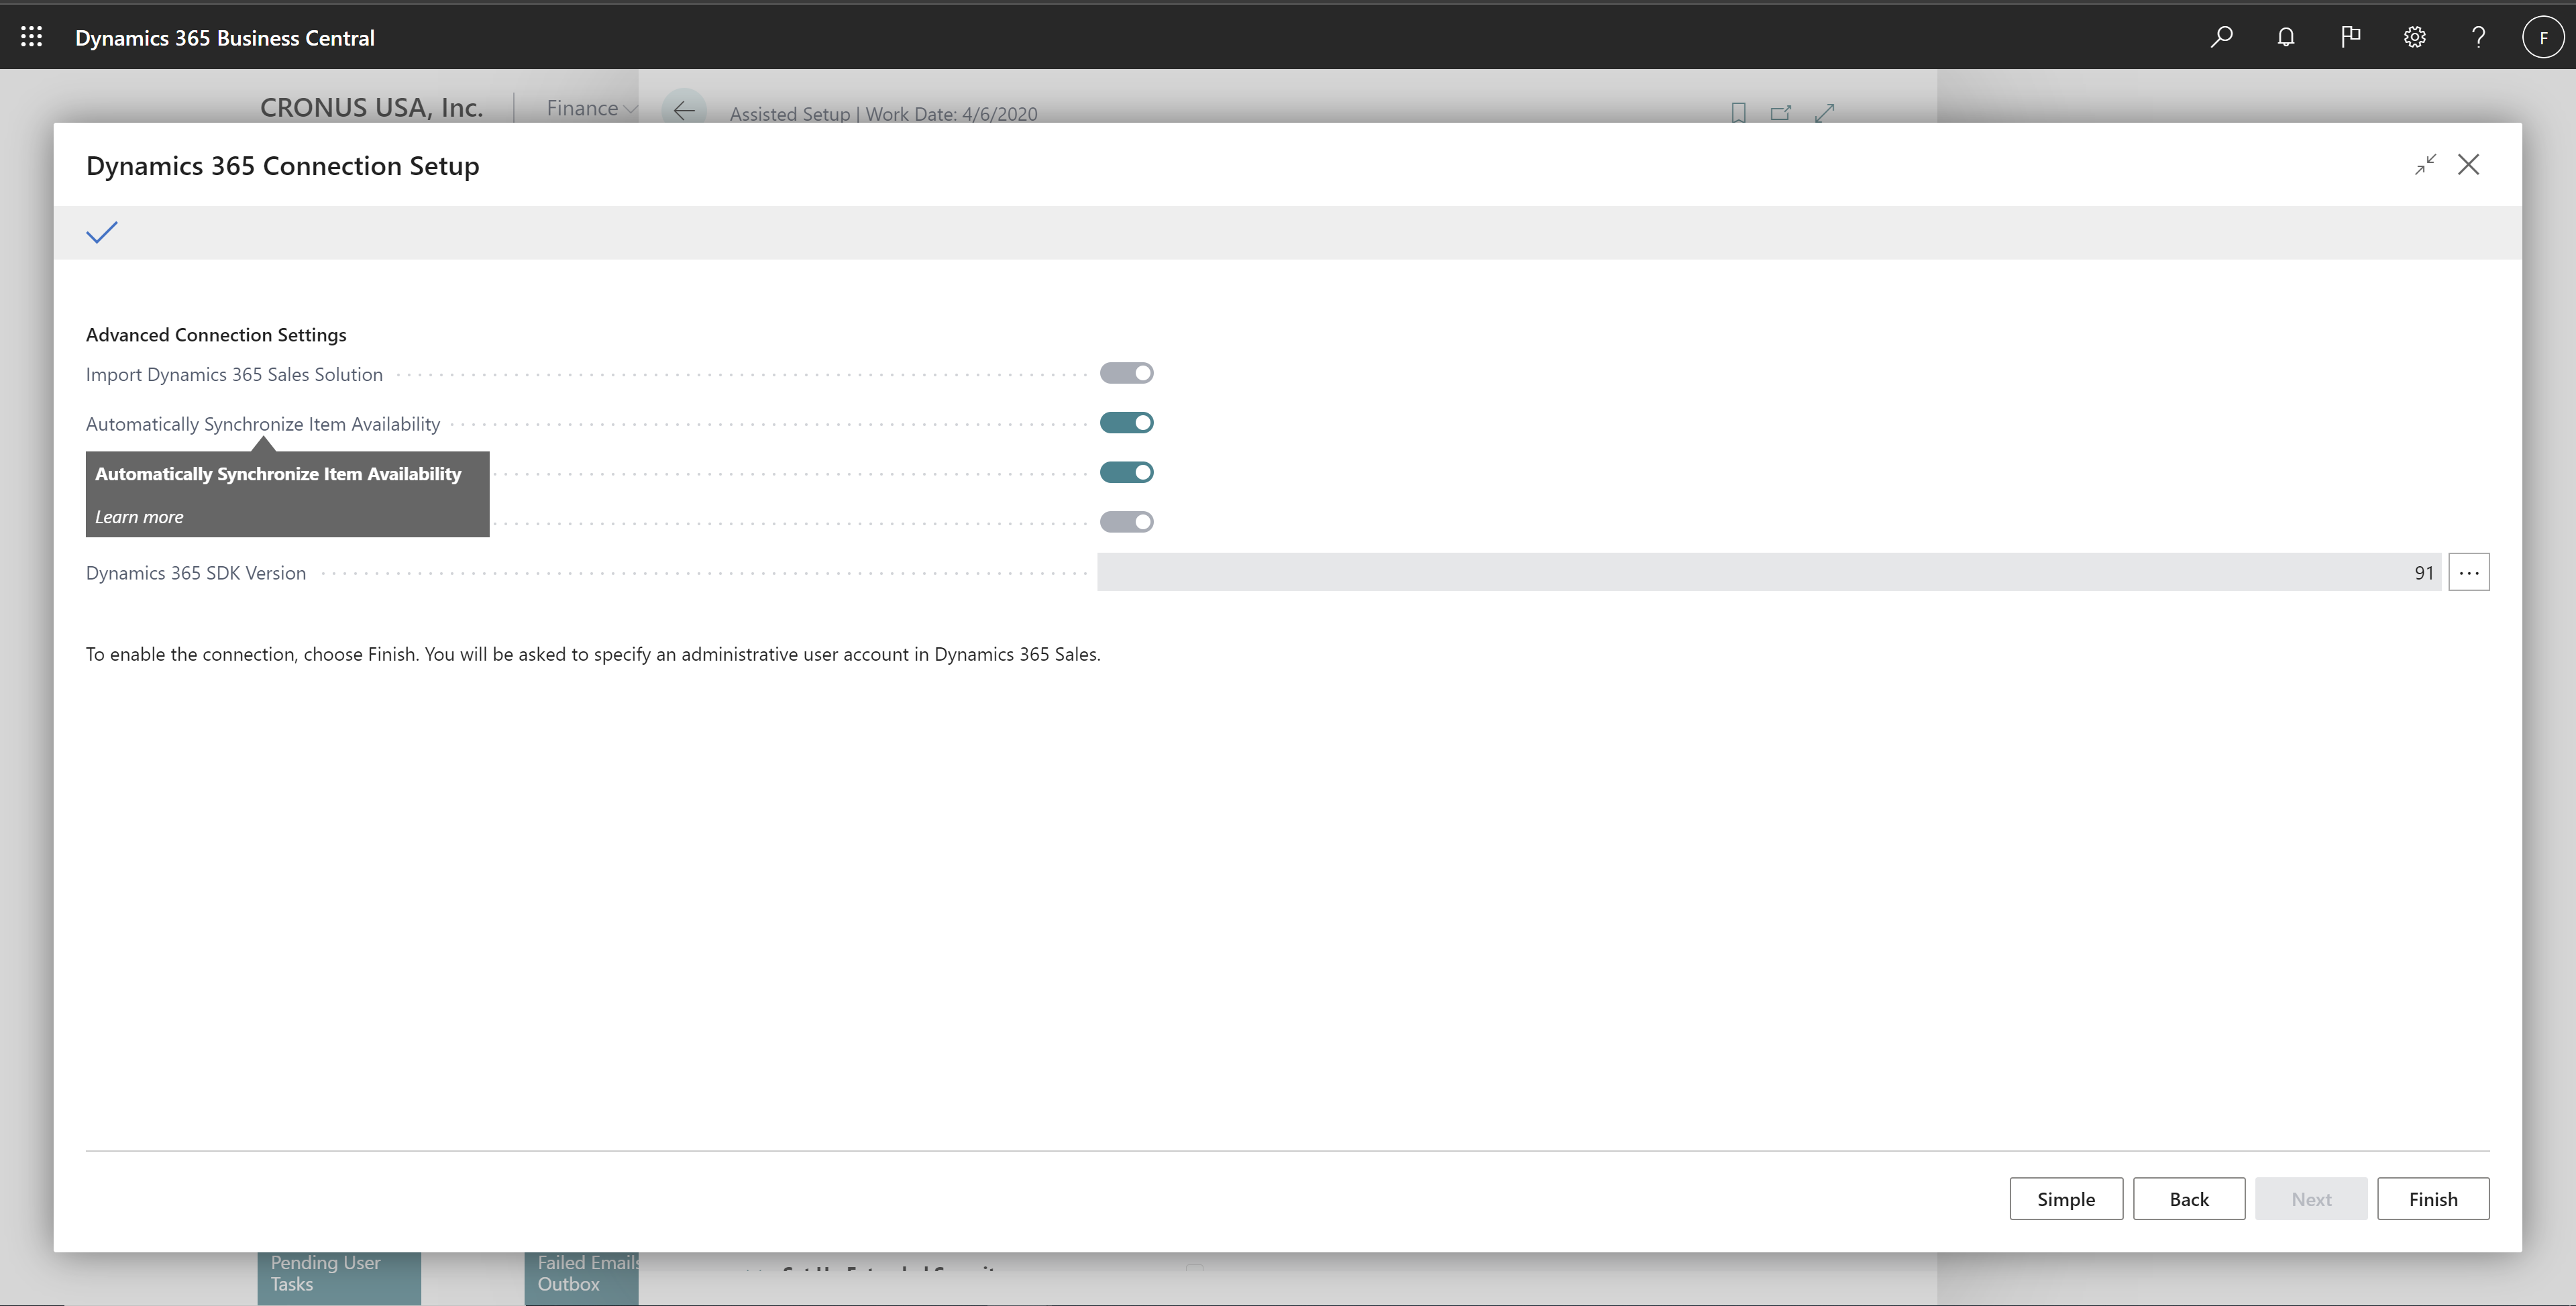Toggle Import Dynamics 365 Sales Solution switch
This screenshot has width=2576, height=1306.
click(1126, 372)
